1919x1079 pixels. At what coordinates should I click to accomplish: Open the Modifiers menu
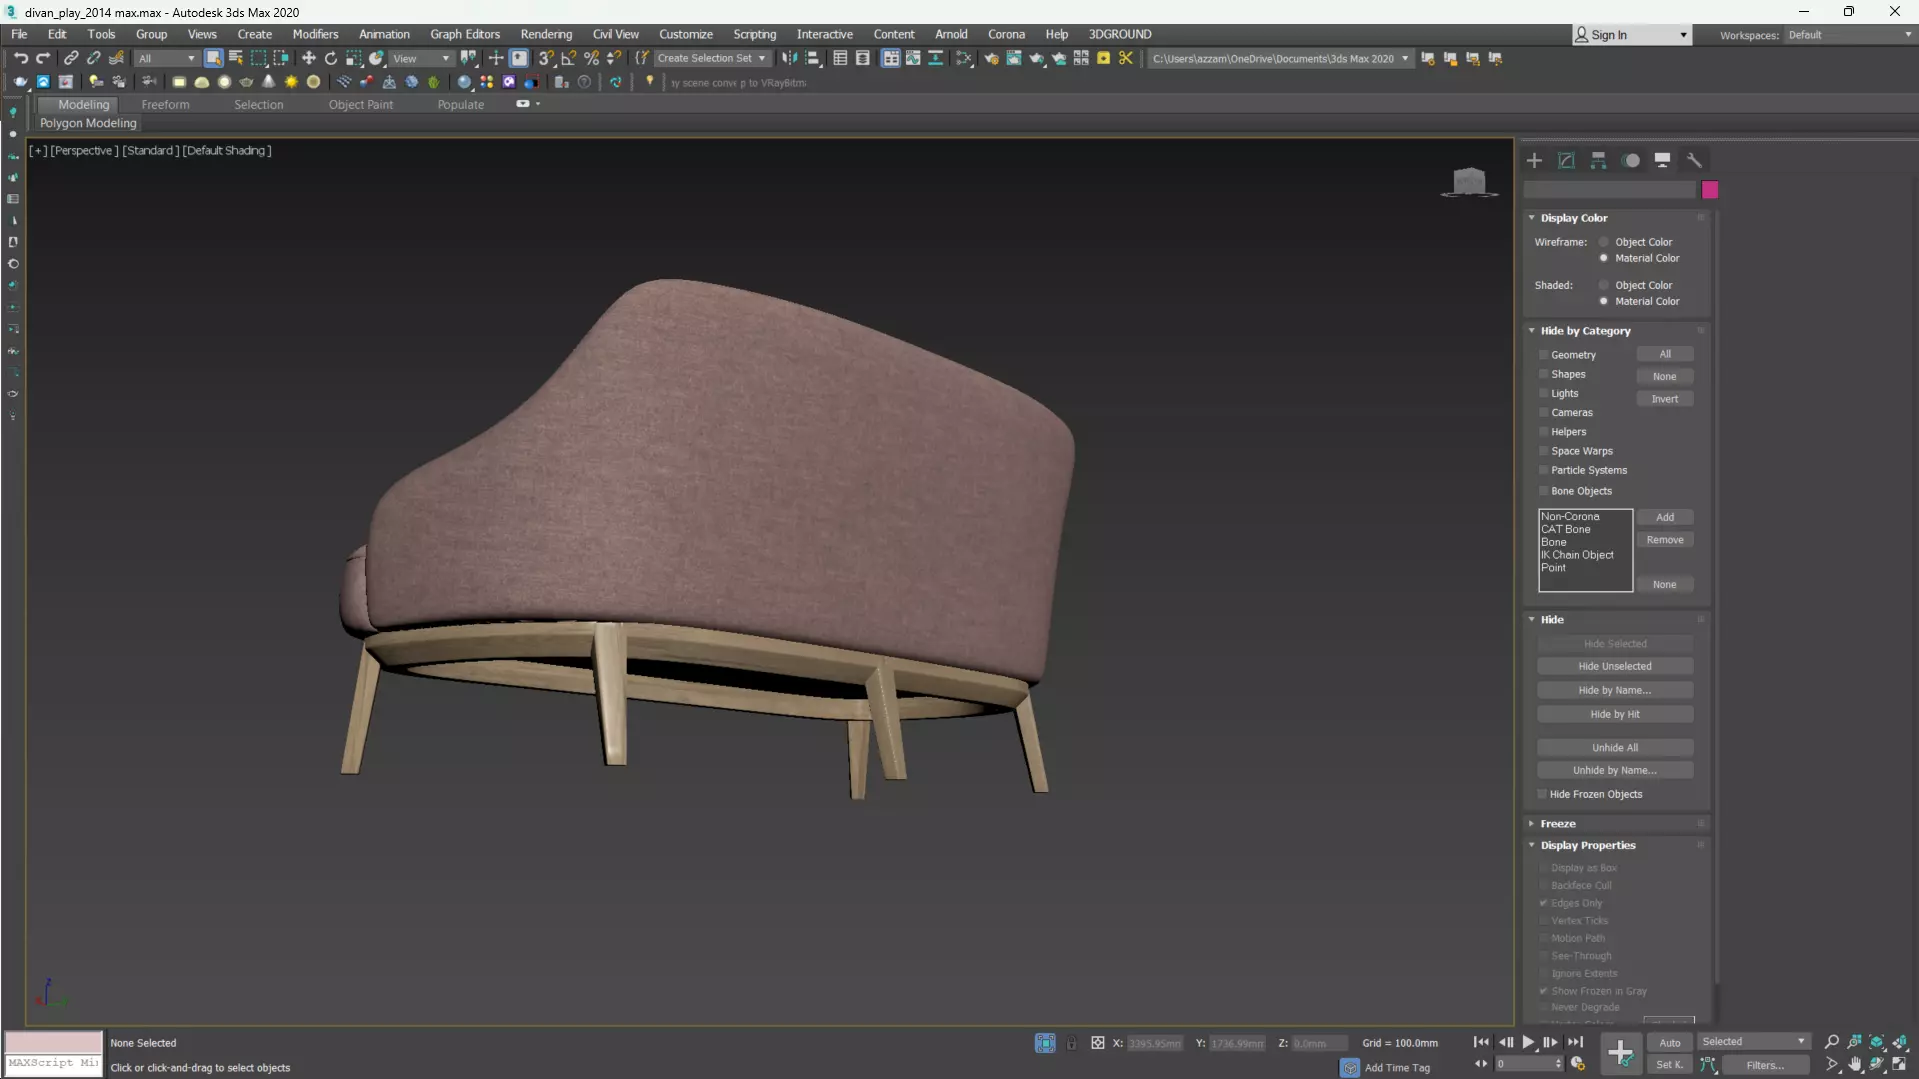tap(315, 34)
